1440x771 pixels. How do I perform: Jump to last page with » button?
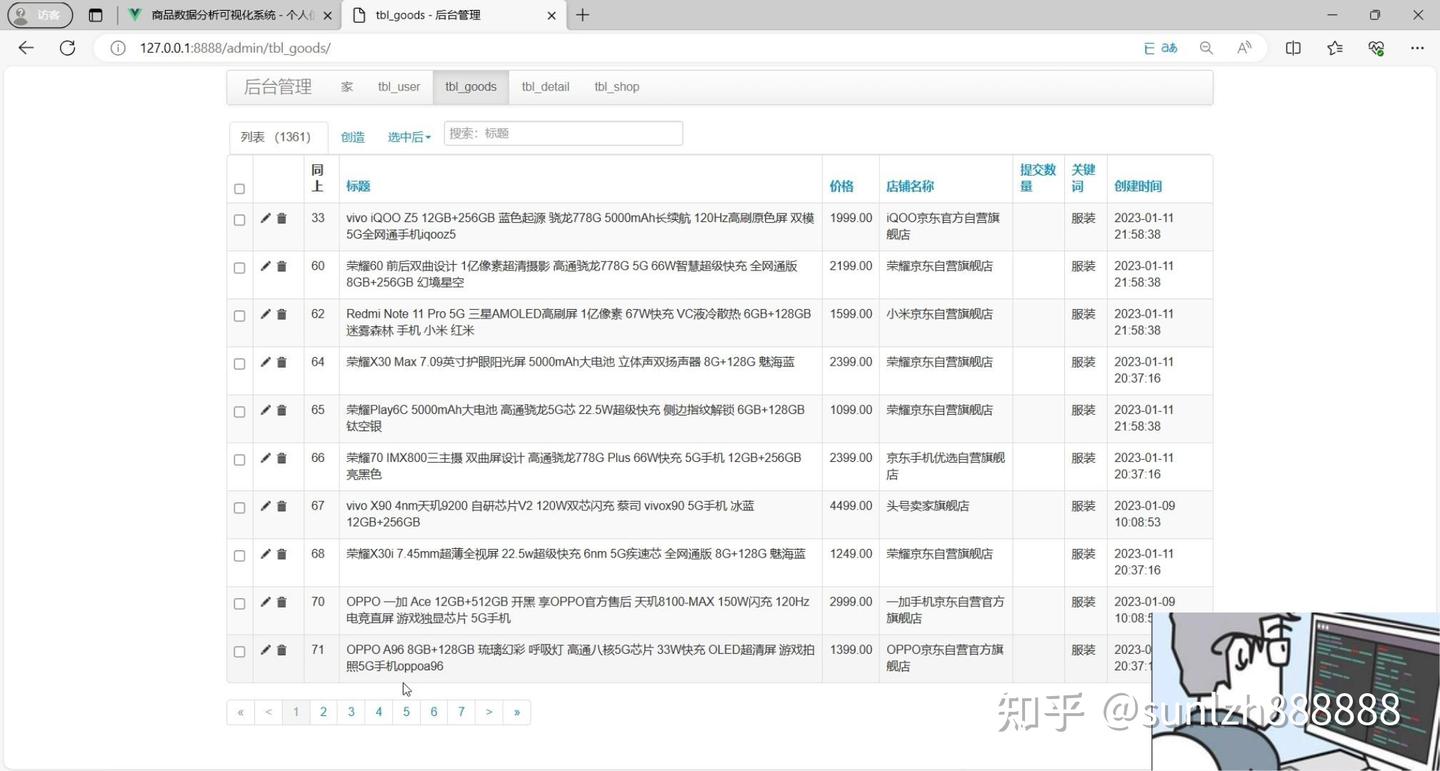(517, 712)
